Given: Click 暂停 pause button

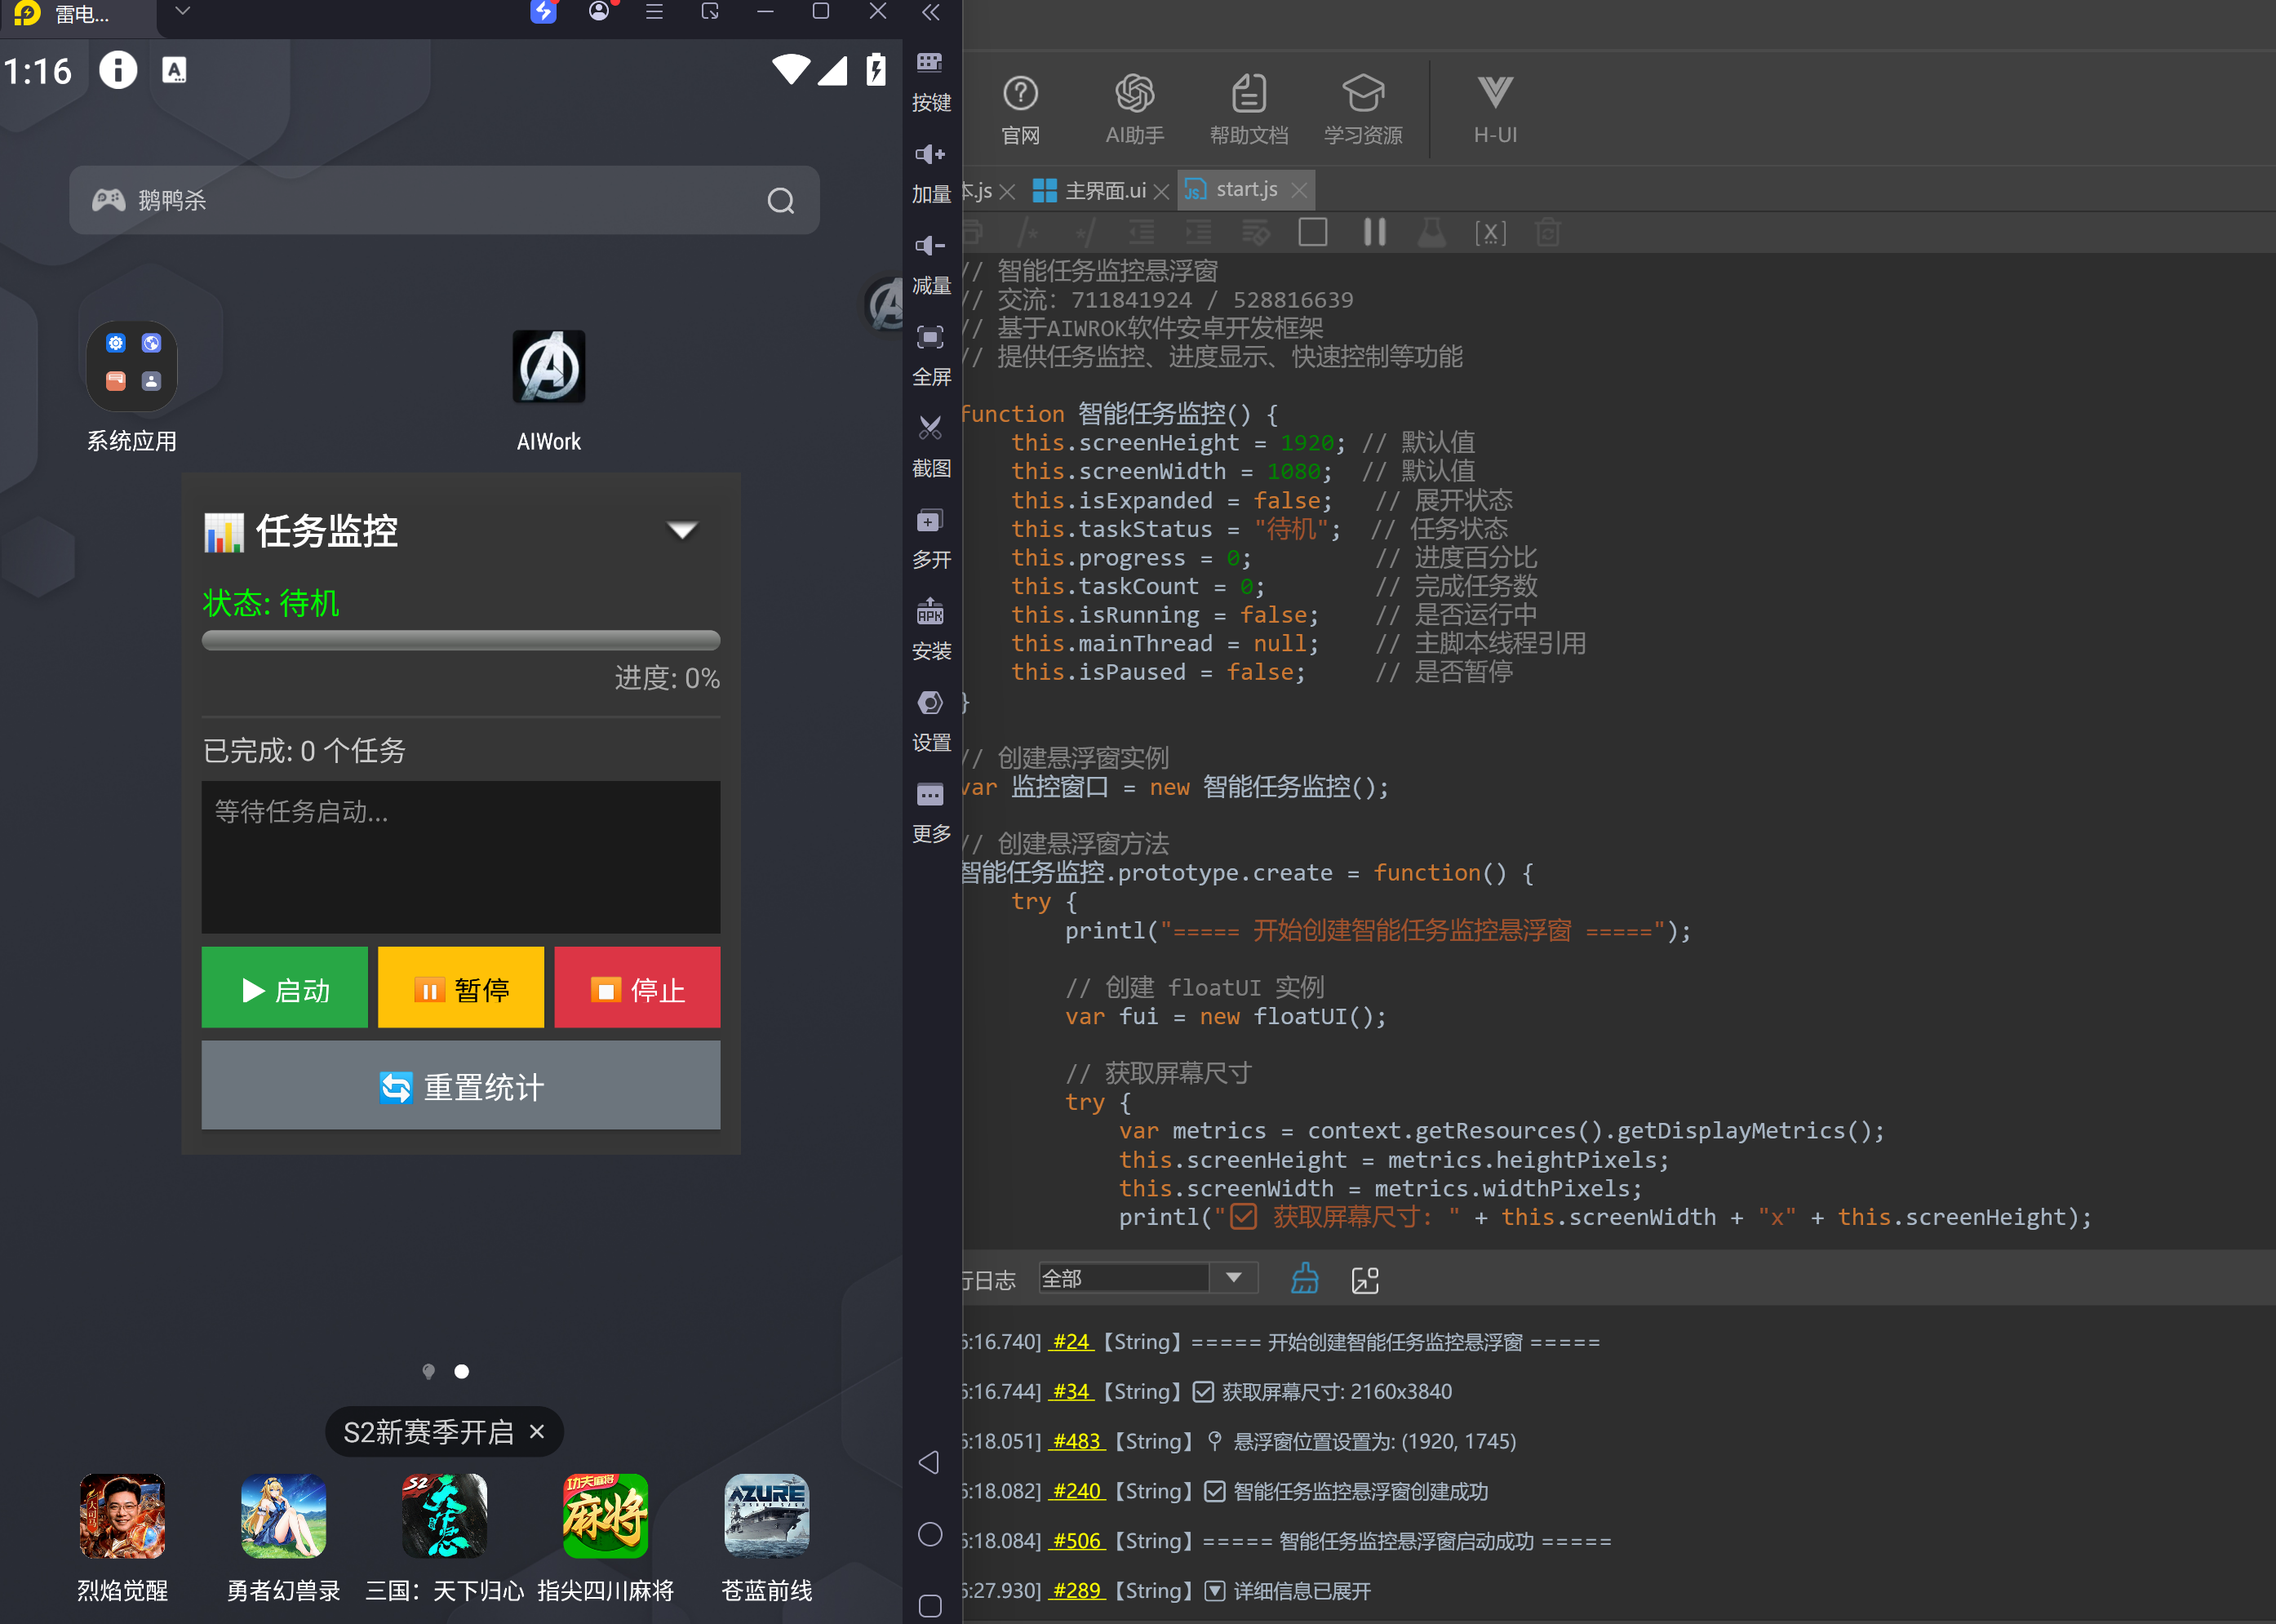Looking at the screenshot, I should coord(460,988).
